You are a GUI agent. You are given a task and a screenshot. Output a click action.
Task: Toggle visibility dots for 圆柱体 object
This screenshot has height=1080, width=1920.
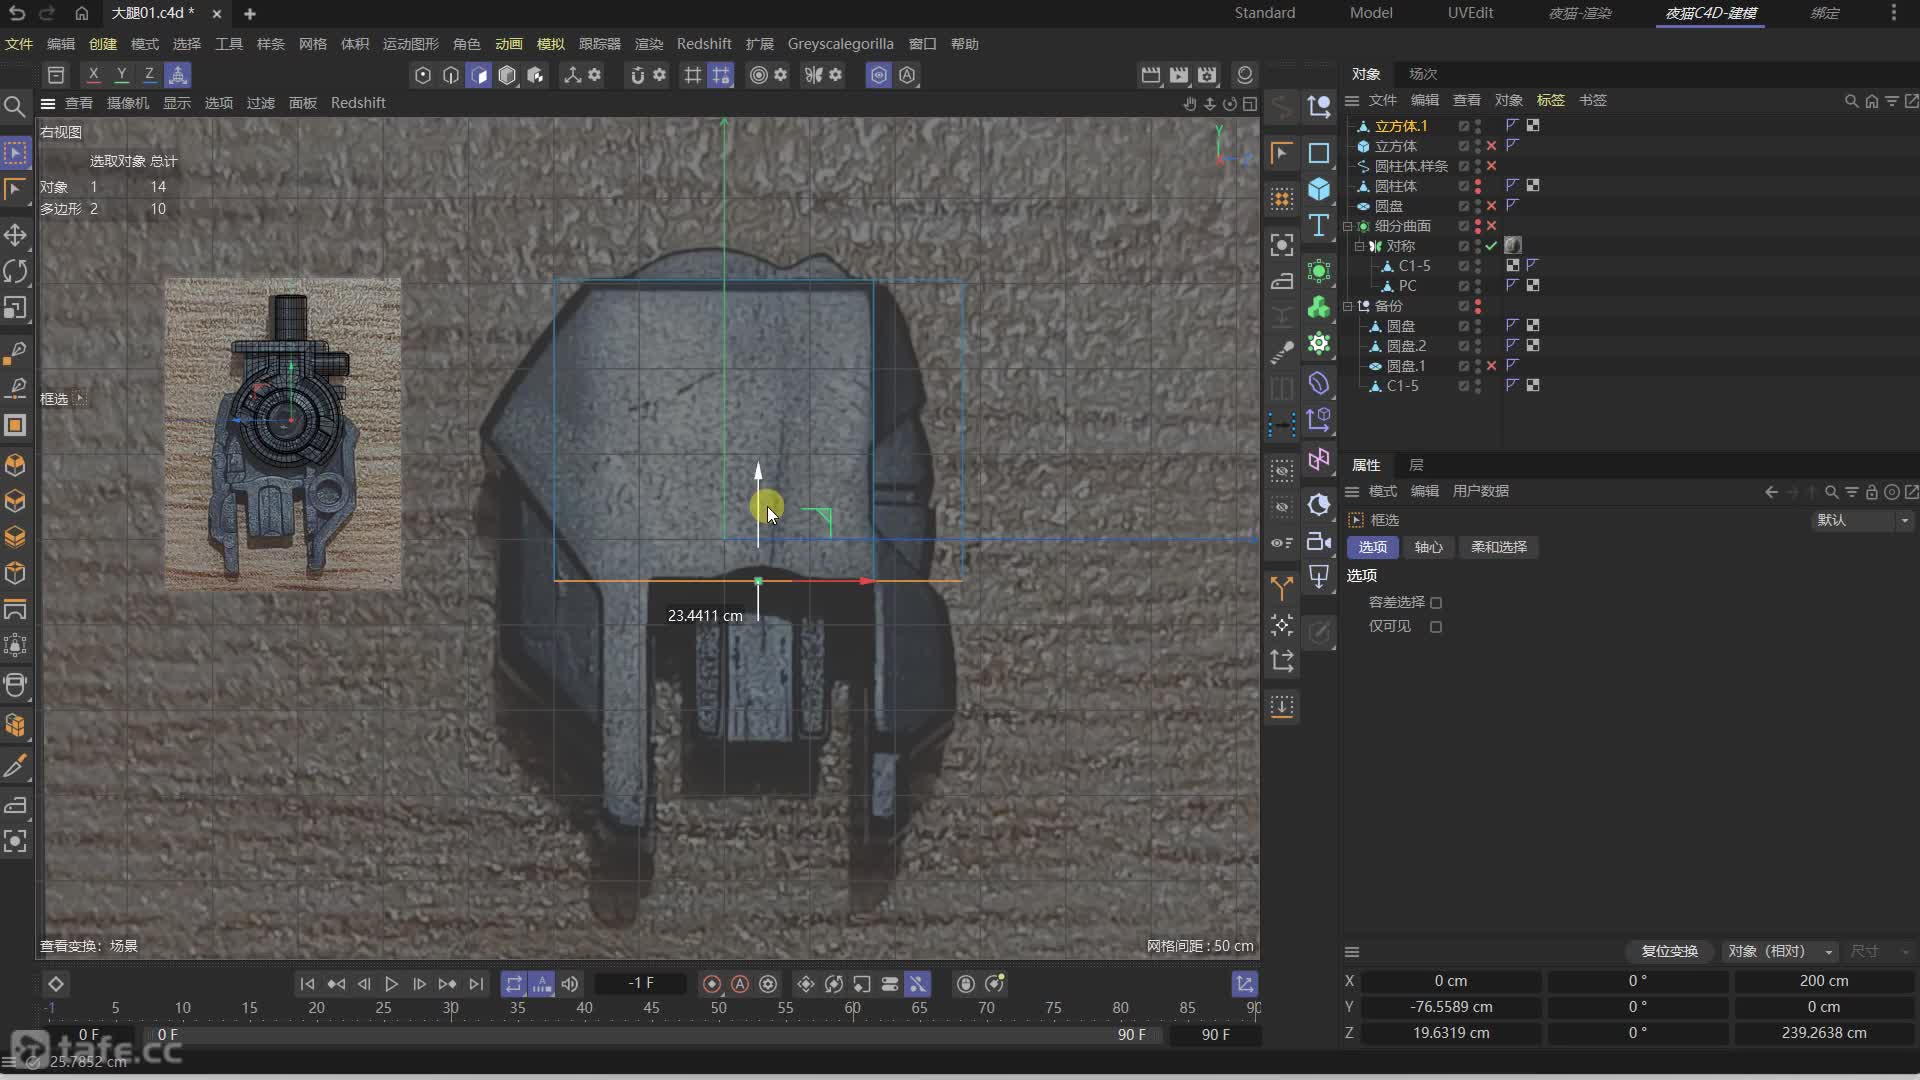[x=1478, y=186]
